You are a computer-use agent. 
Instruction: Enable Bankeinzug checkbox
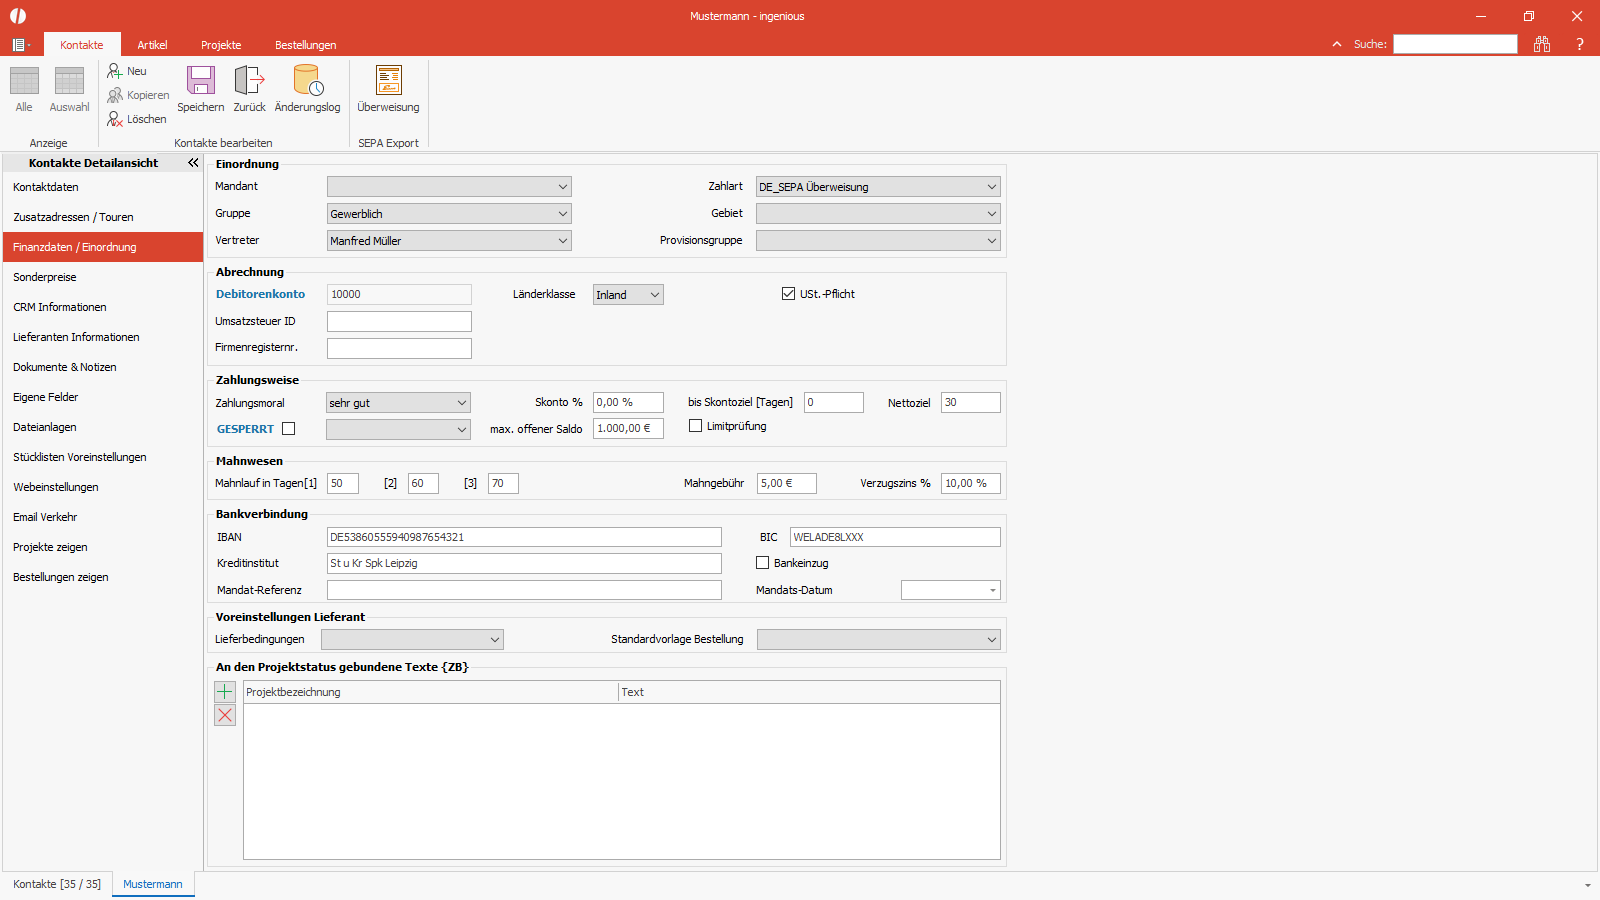[762, 562]
